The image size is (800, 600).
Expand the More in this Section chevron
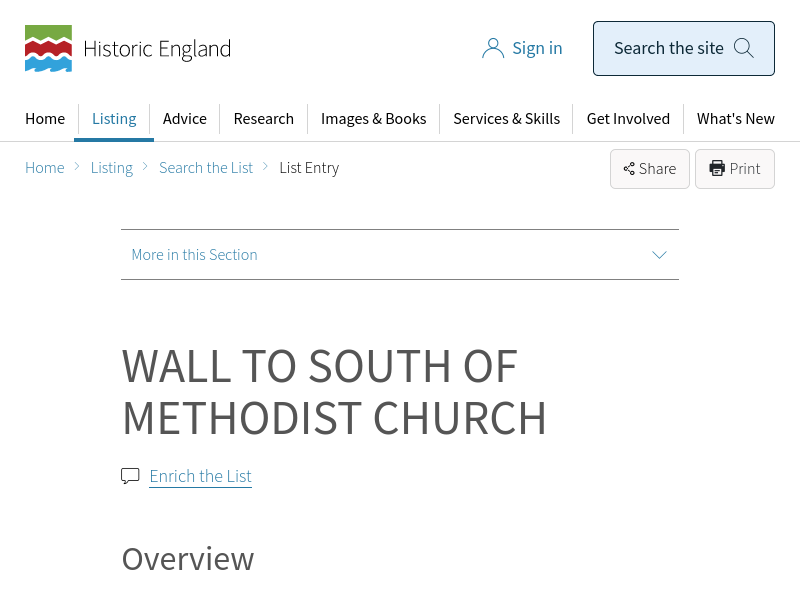[x=659, y=255]
